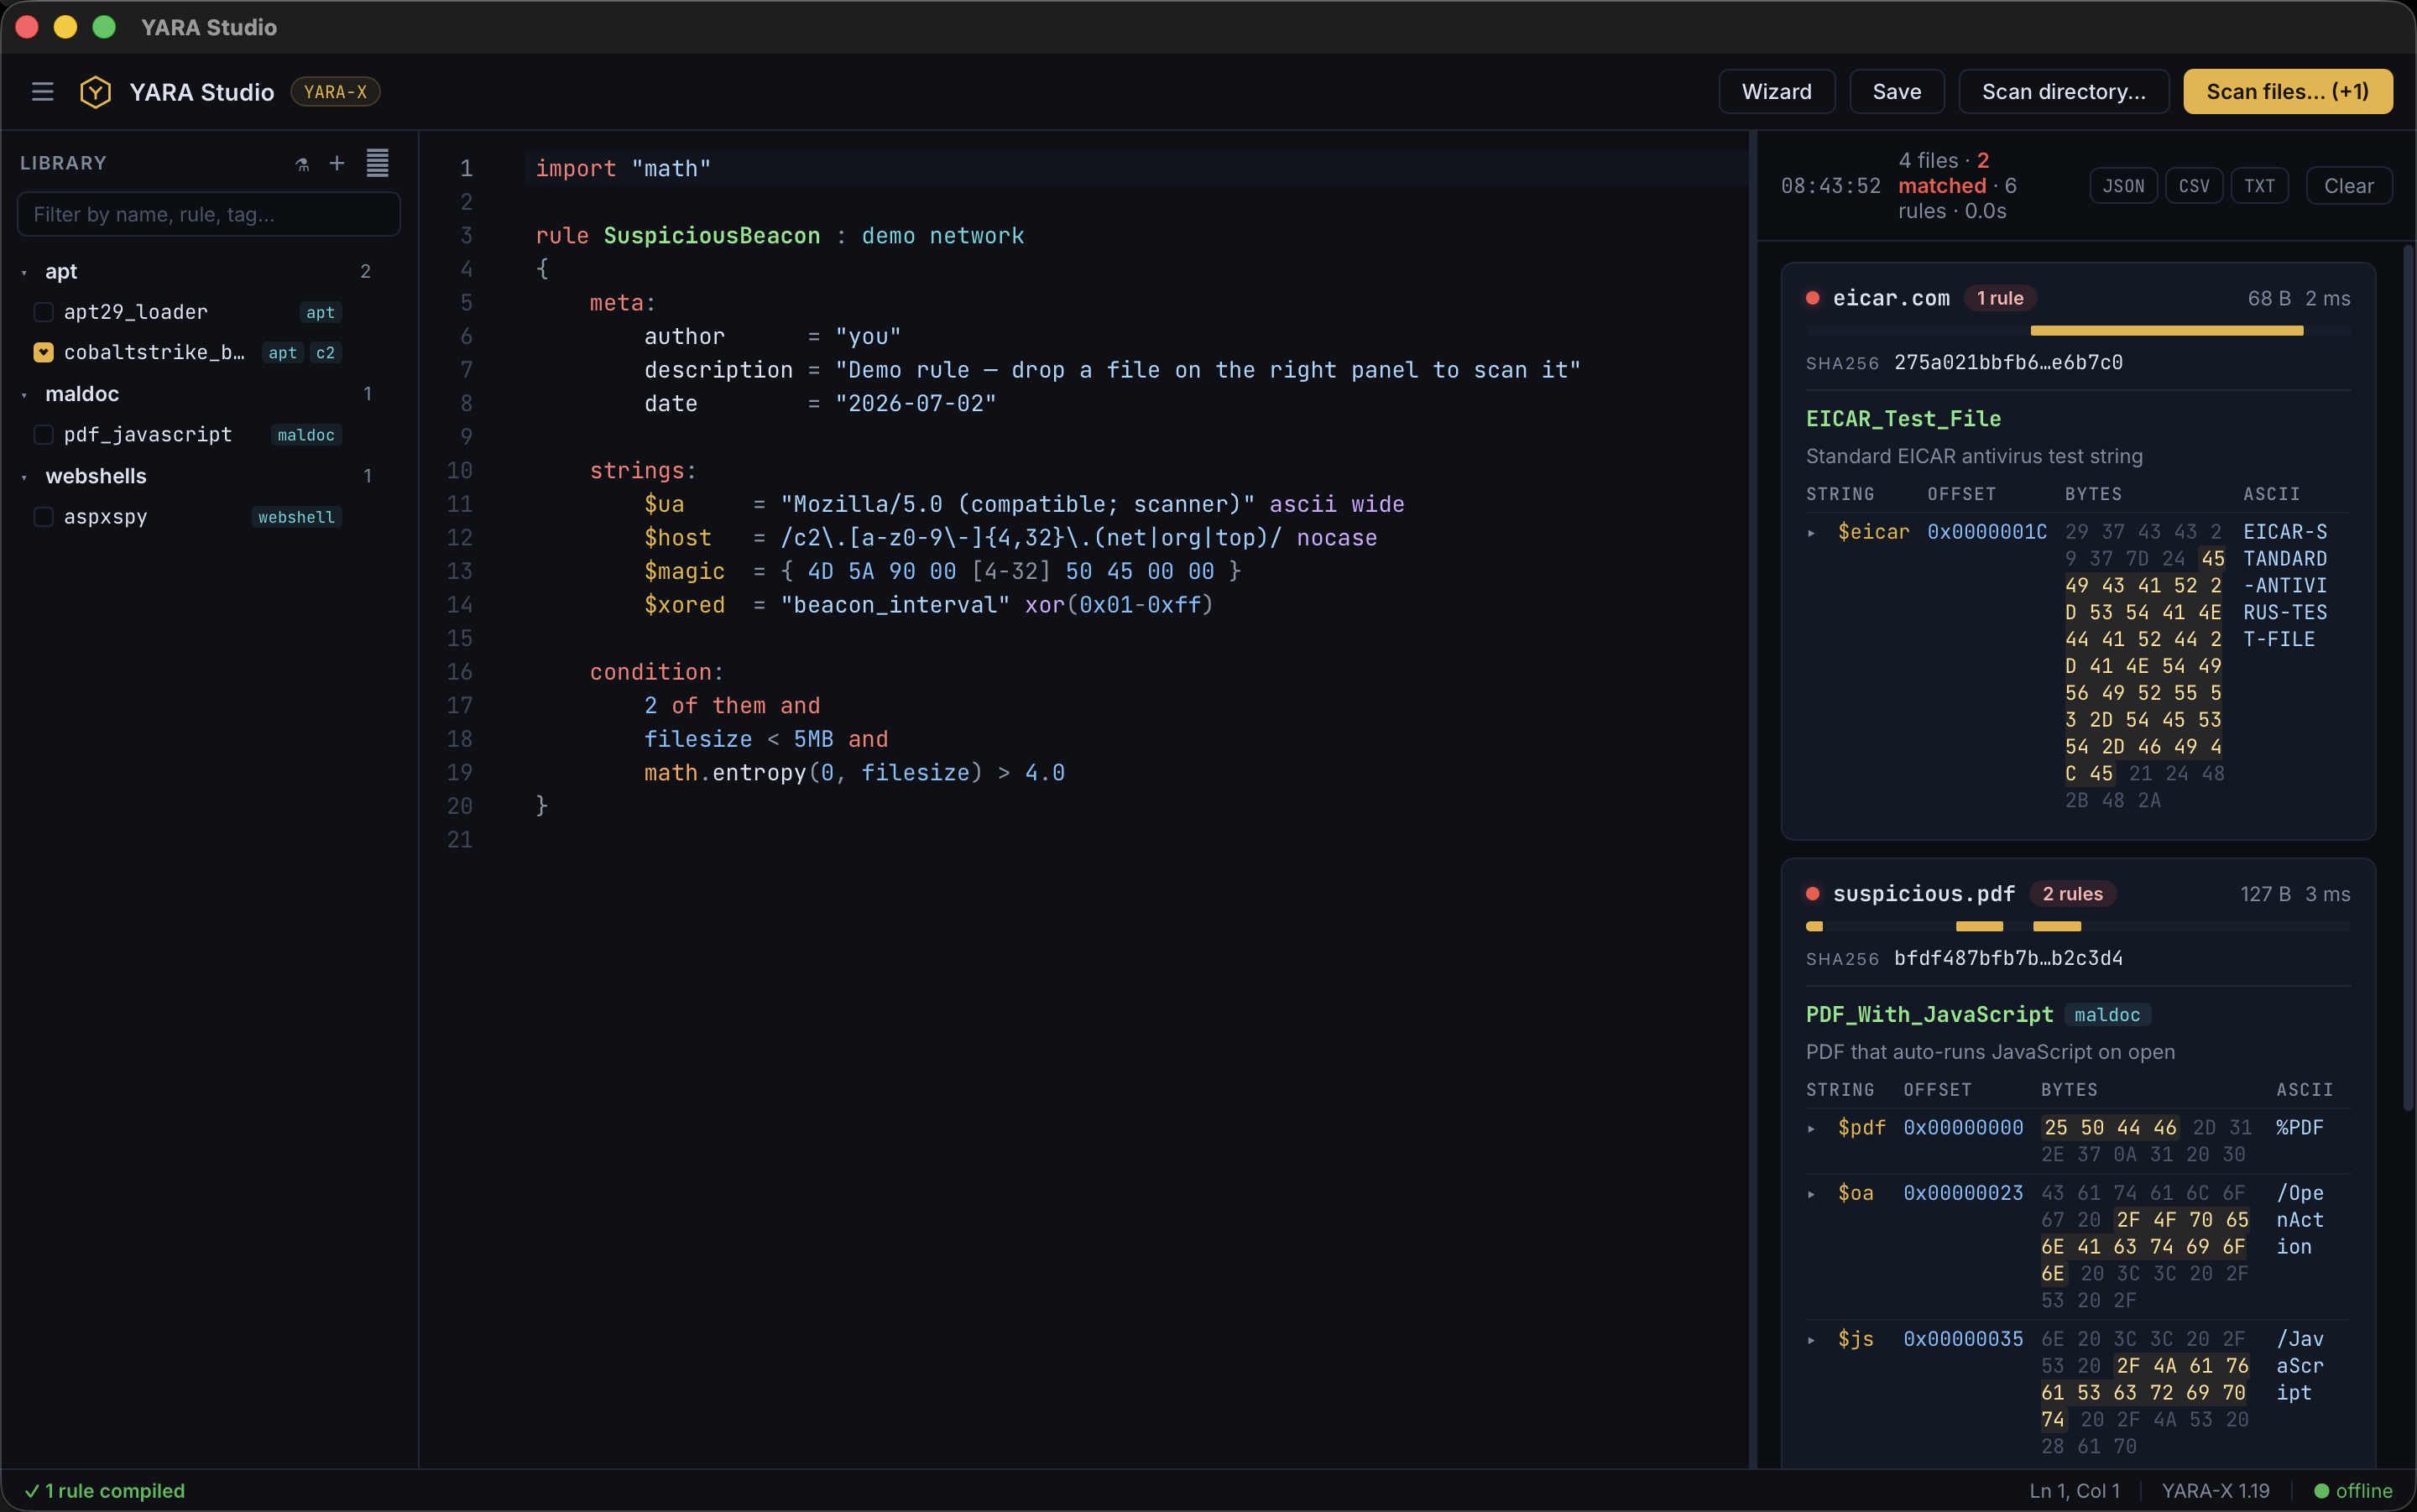Click the EICAR_Test_File rule name
This screenshot has height=1512, width=2417.
[1903, 419]
